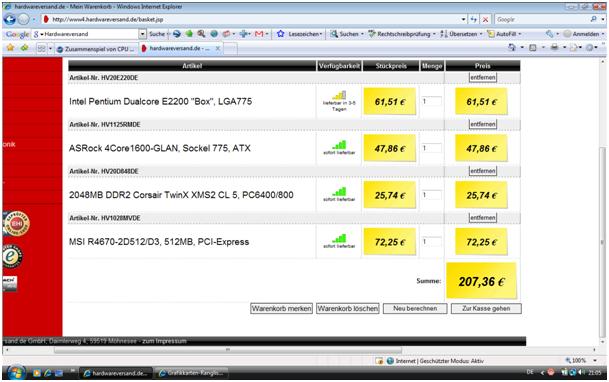Open the Google toolbar search box dropdown
Screen dimensions: 609x382
(x=142, y=34)
